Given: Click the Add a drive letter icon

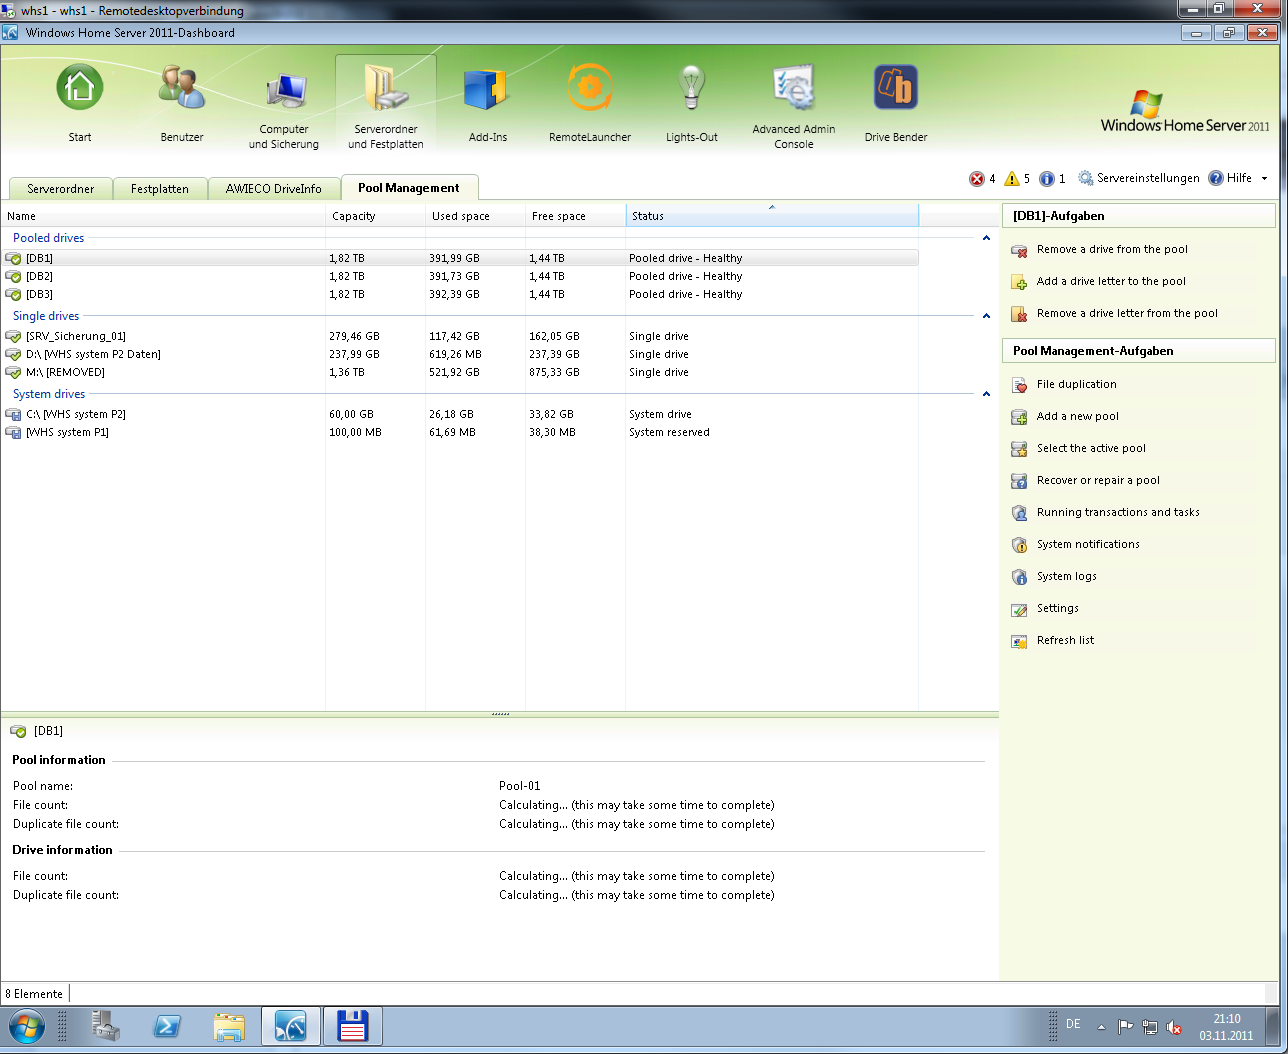Looking at the screenshot, I should (x=1019, y=282).
